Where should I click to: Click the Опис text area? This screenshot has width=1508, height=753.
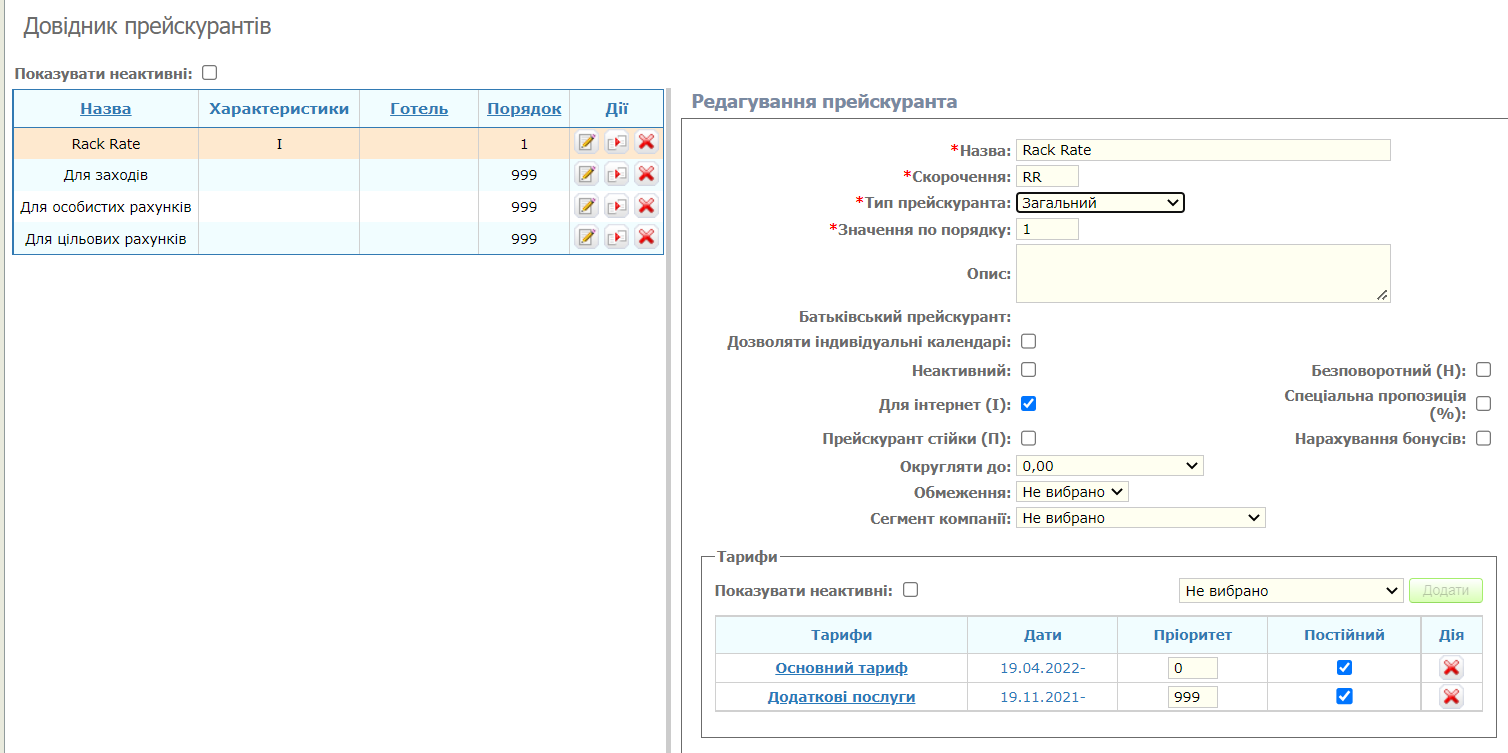point(1202,273)
